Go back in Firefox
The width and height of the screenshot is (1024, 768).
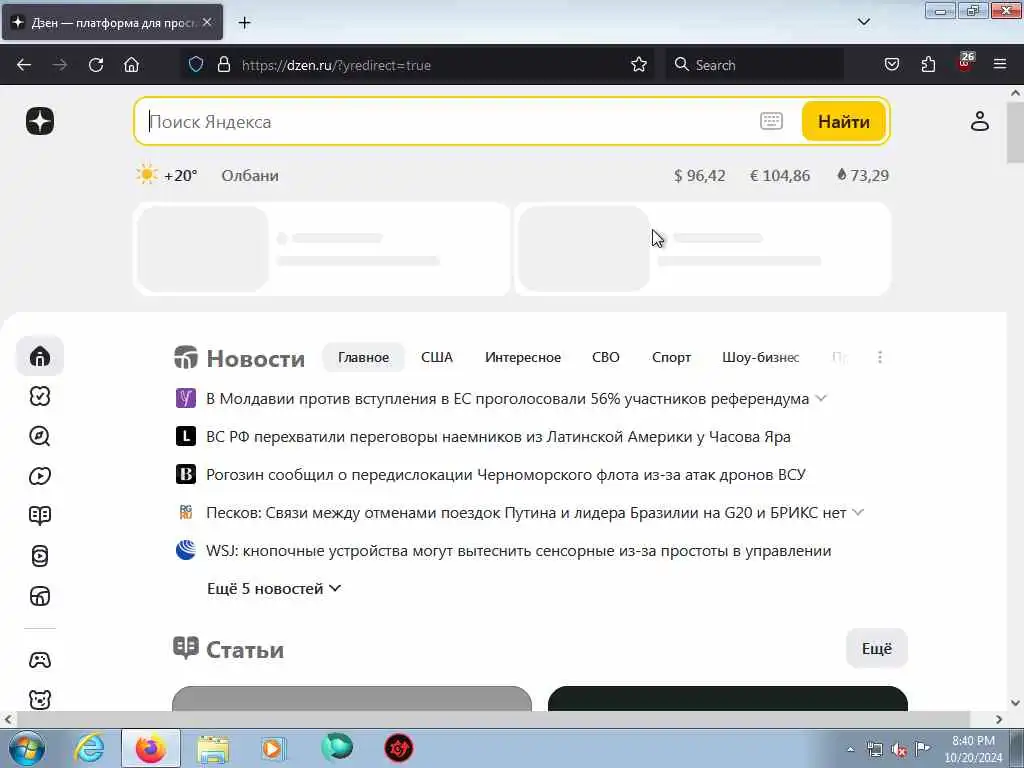(24, 65)
